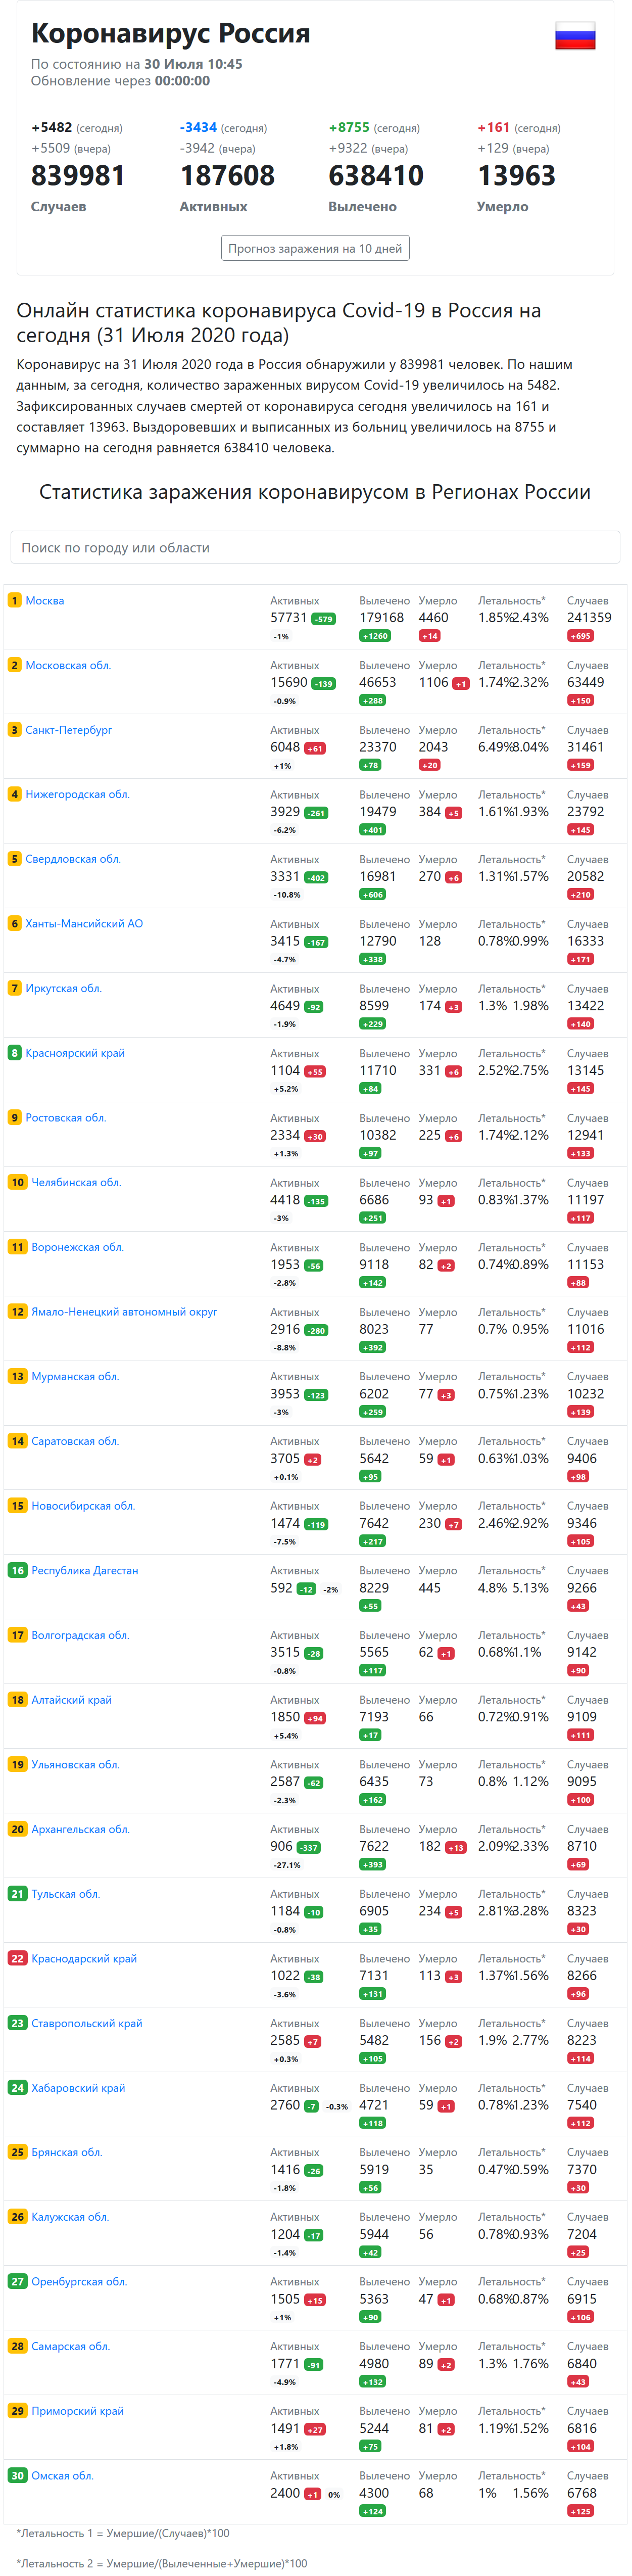Click Омская обл. cases value "6768"

tap(582, 2494)
